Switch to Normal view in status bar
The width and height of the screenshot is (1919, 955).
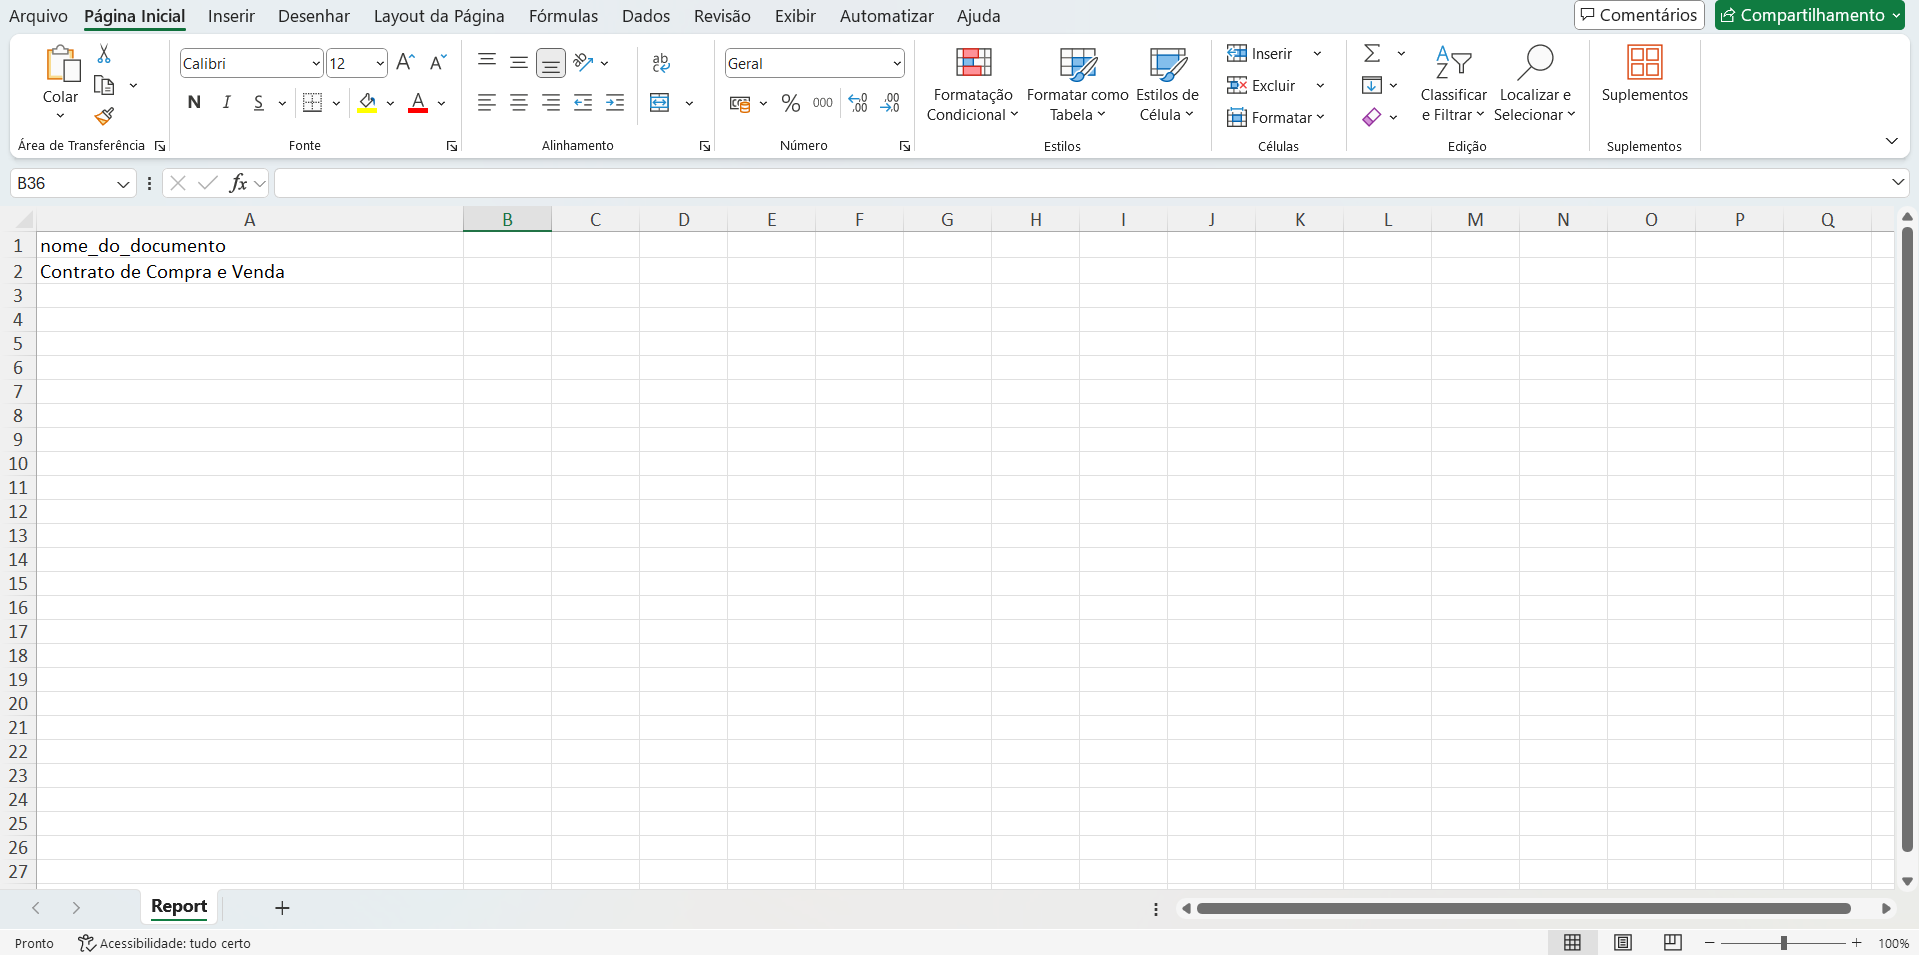coord(1572,942)
